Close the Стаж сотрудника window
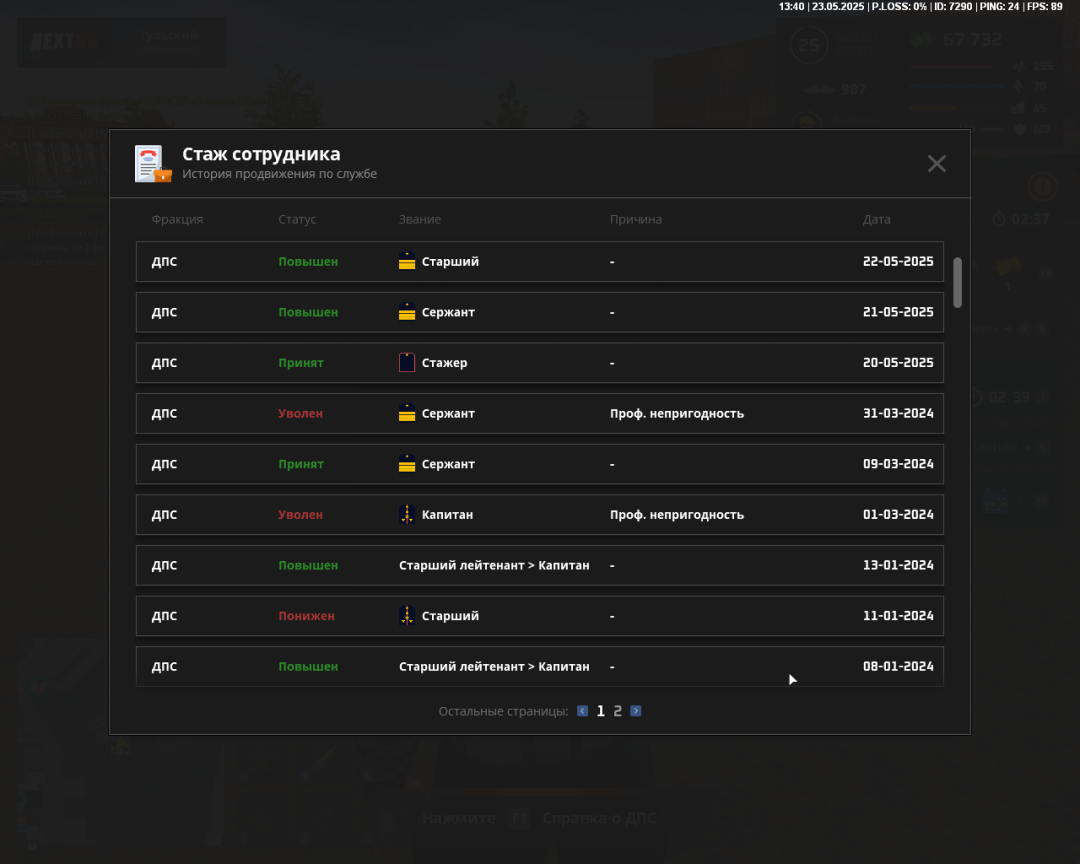 coord(936,164)
